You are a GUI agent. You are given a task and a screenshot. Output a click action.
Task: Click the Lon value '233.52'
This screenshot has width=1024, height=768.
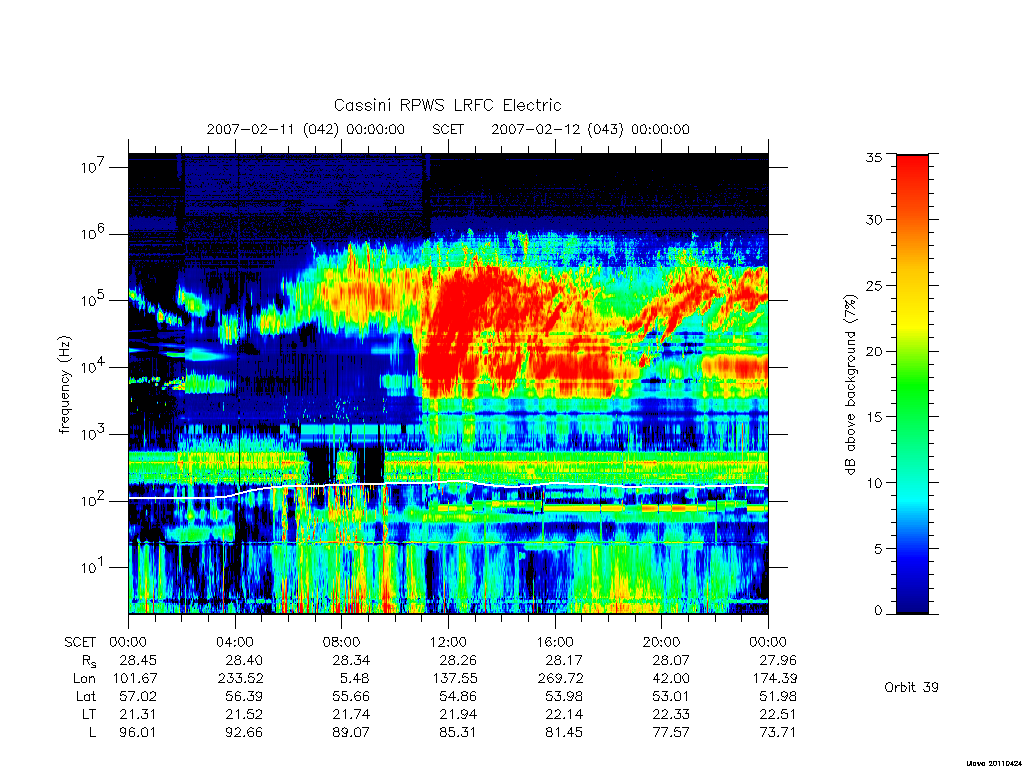[x=241, y=679]
